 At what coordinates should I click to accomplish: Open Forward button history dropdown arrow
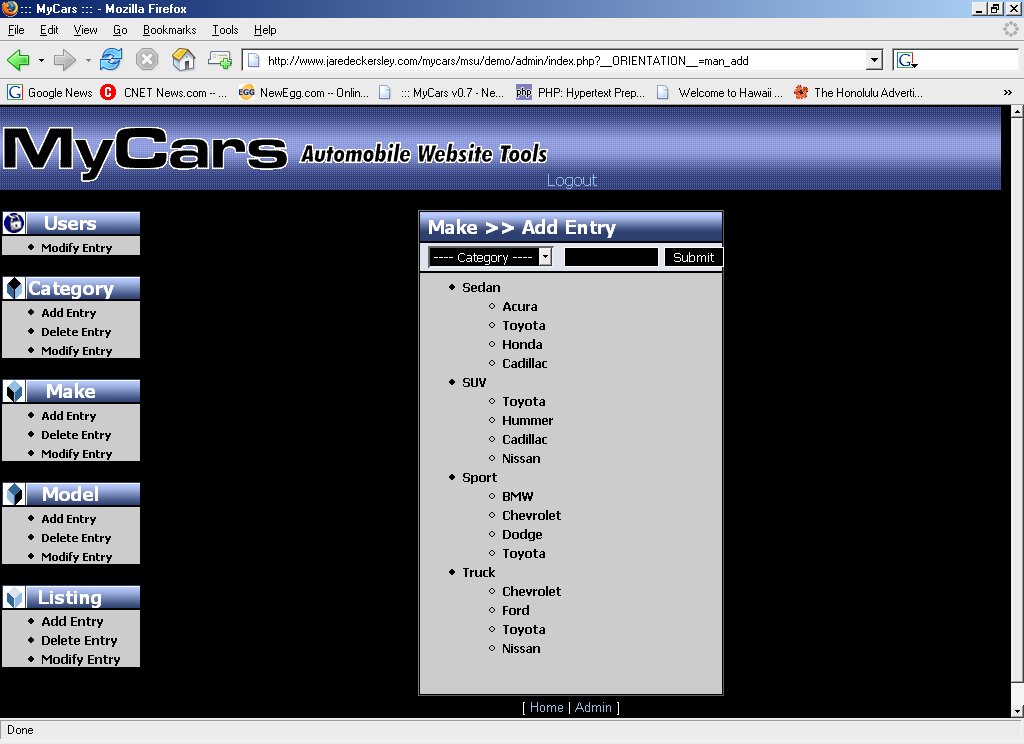pyautogui.click(x=88, y=60)
